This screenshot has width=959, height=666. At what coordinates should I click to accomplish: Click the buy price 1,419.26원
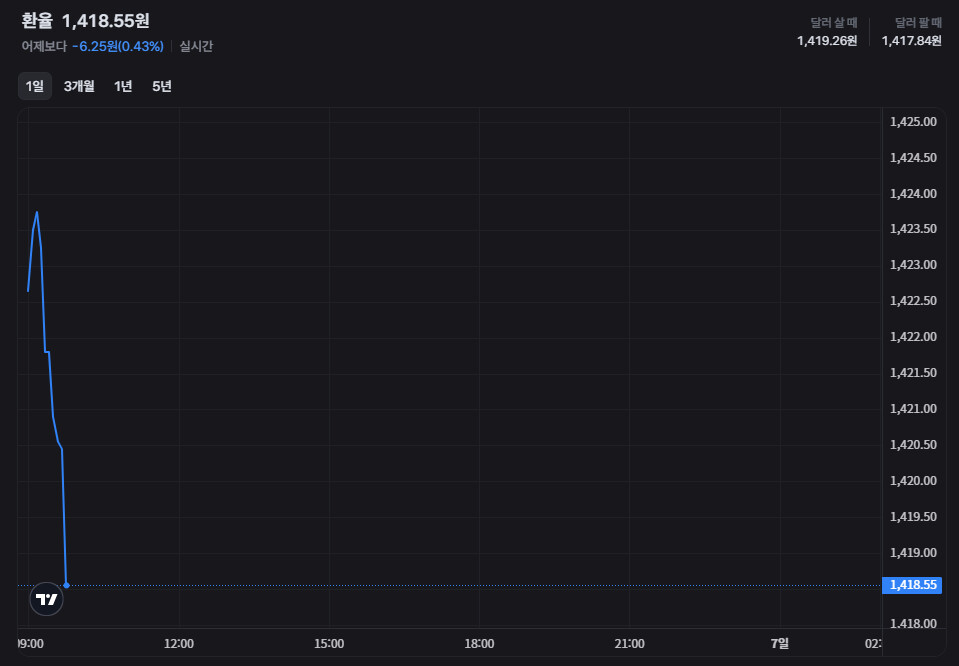pyautogui.click(x=827, y=40)
